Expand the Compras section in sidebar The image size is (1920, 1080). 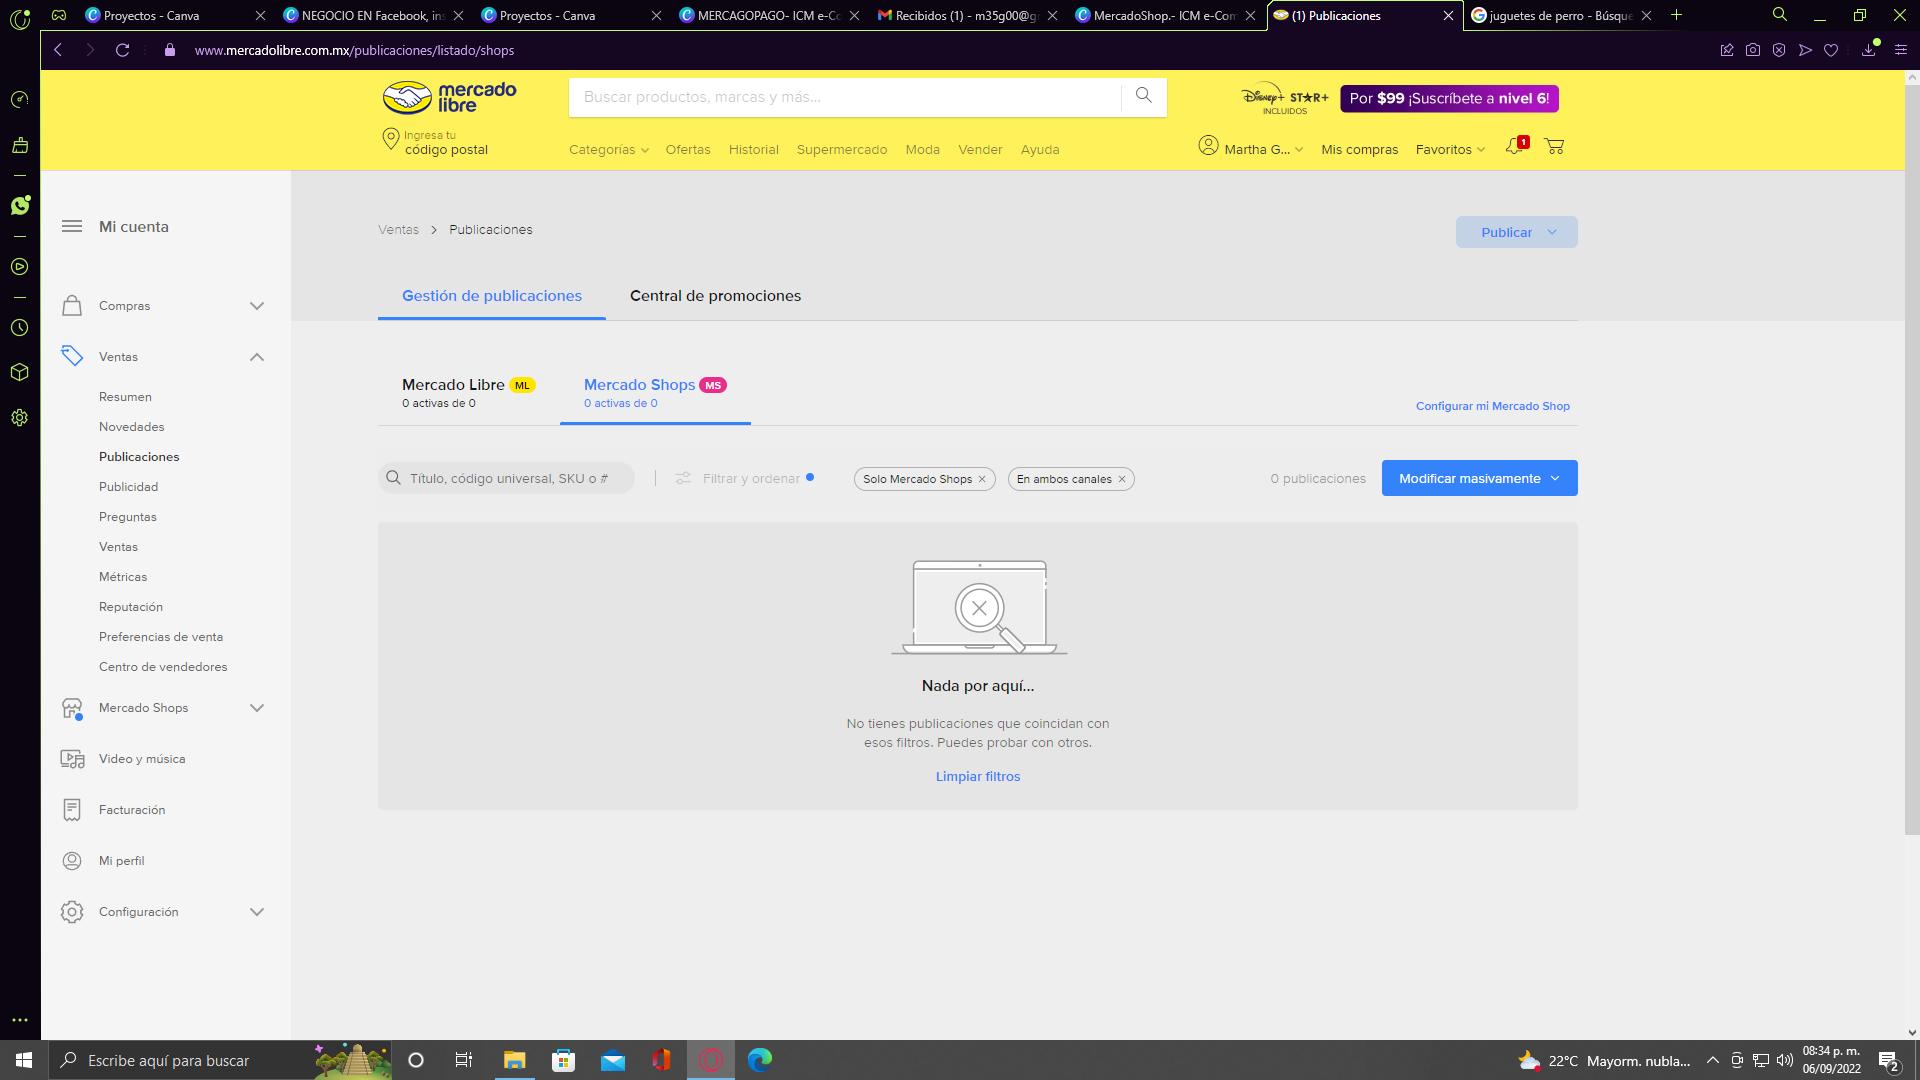click(257, 306)
